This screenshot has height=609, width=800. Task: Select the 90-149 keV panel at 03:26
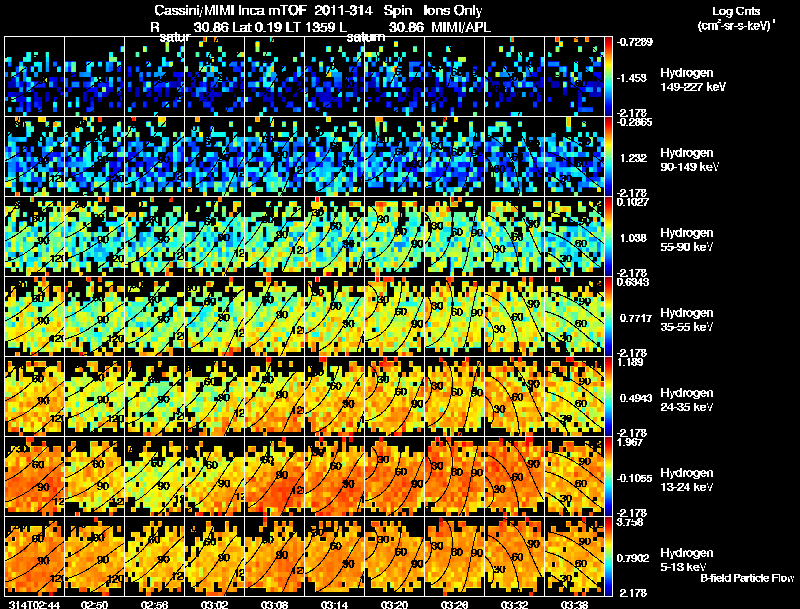455,156
